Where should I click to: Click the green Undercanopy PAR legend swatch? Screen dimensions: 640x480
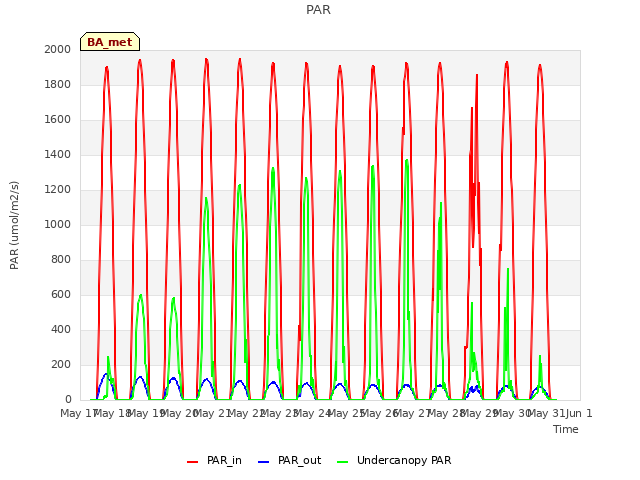click(343, 462)
